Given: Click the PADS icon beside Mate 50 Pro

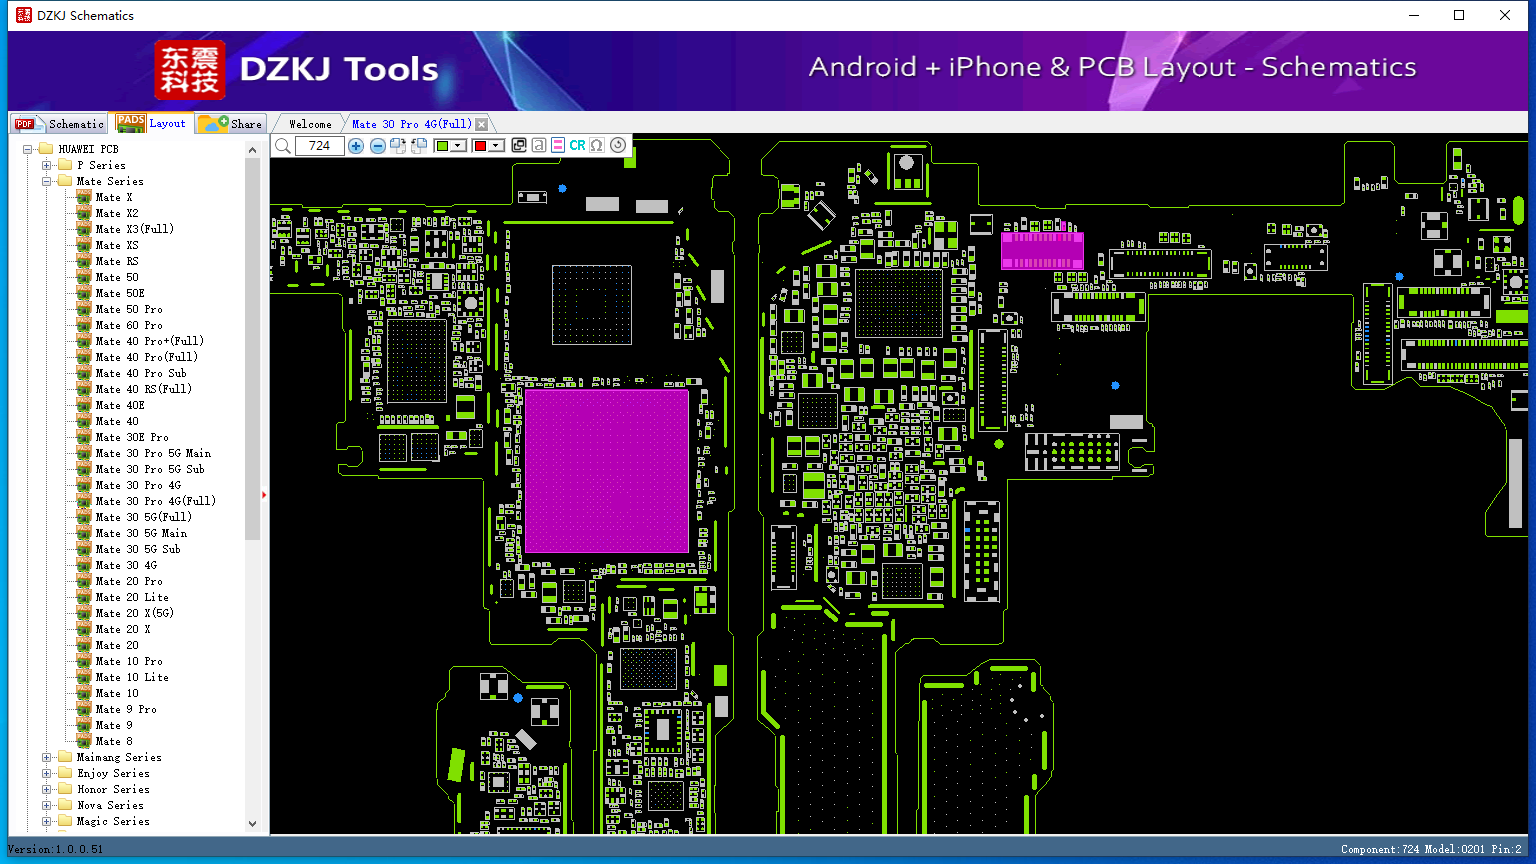Looking at the screenshot, I should point(84,310).
